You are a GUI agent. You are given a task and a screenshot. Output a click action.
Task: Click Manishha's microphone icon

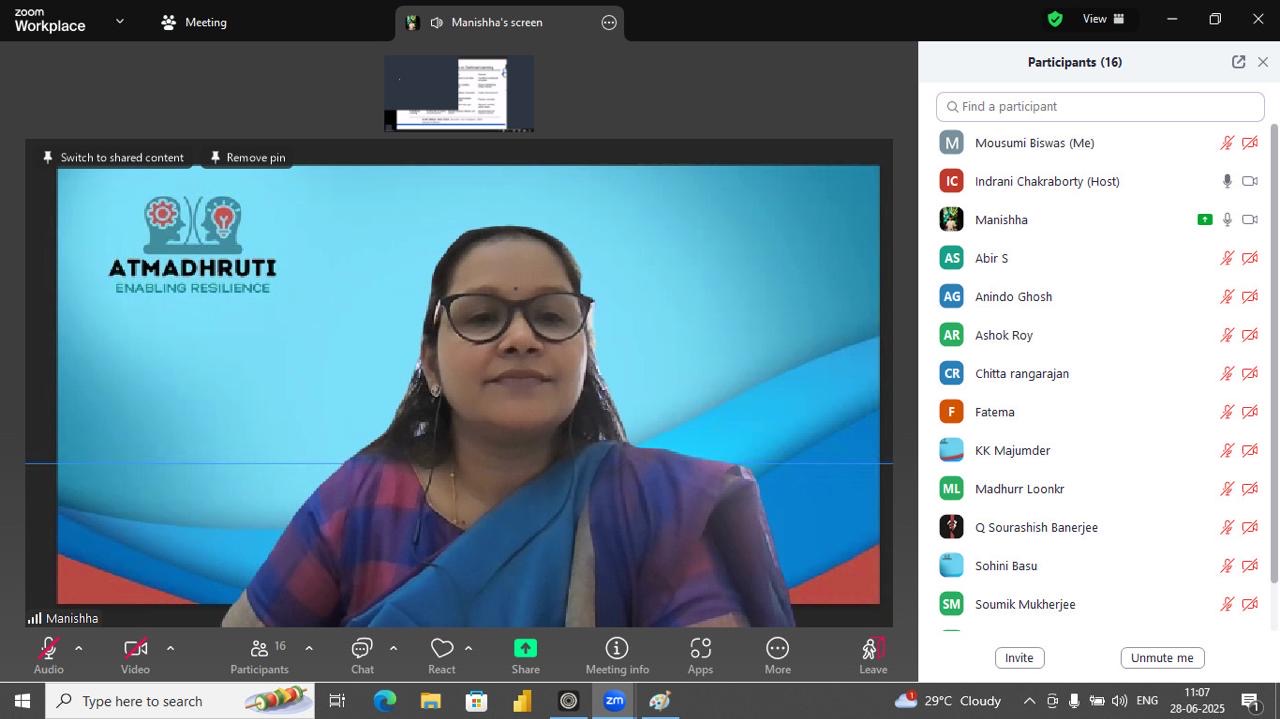1227,220
